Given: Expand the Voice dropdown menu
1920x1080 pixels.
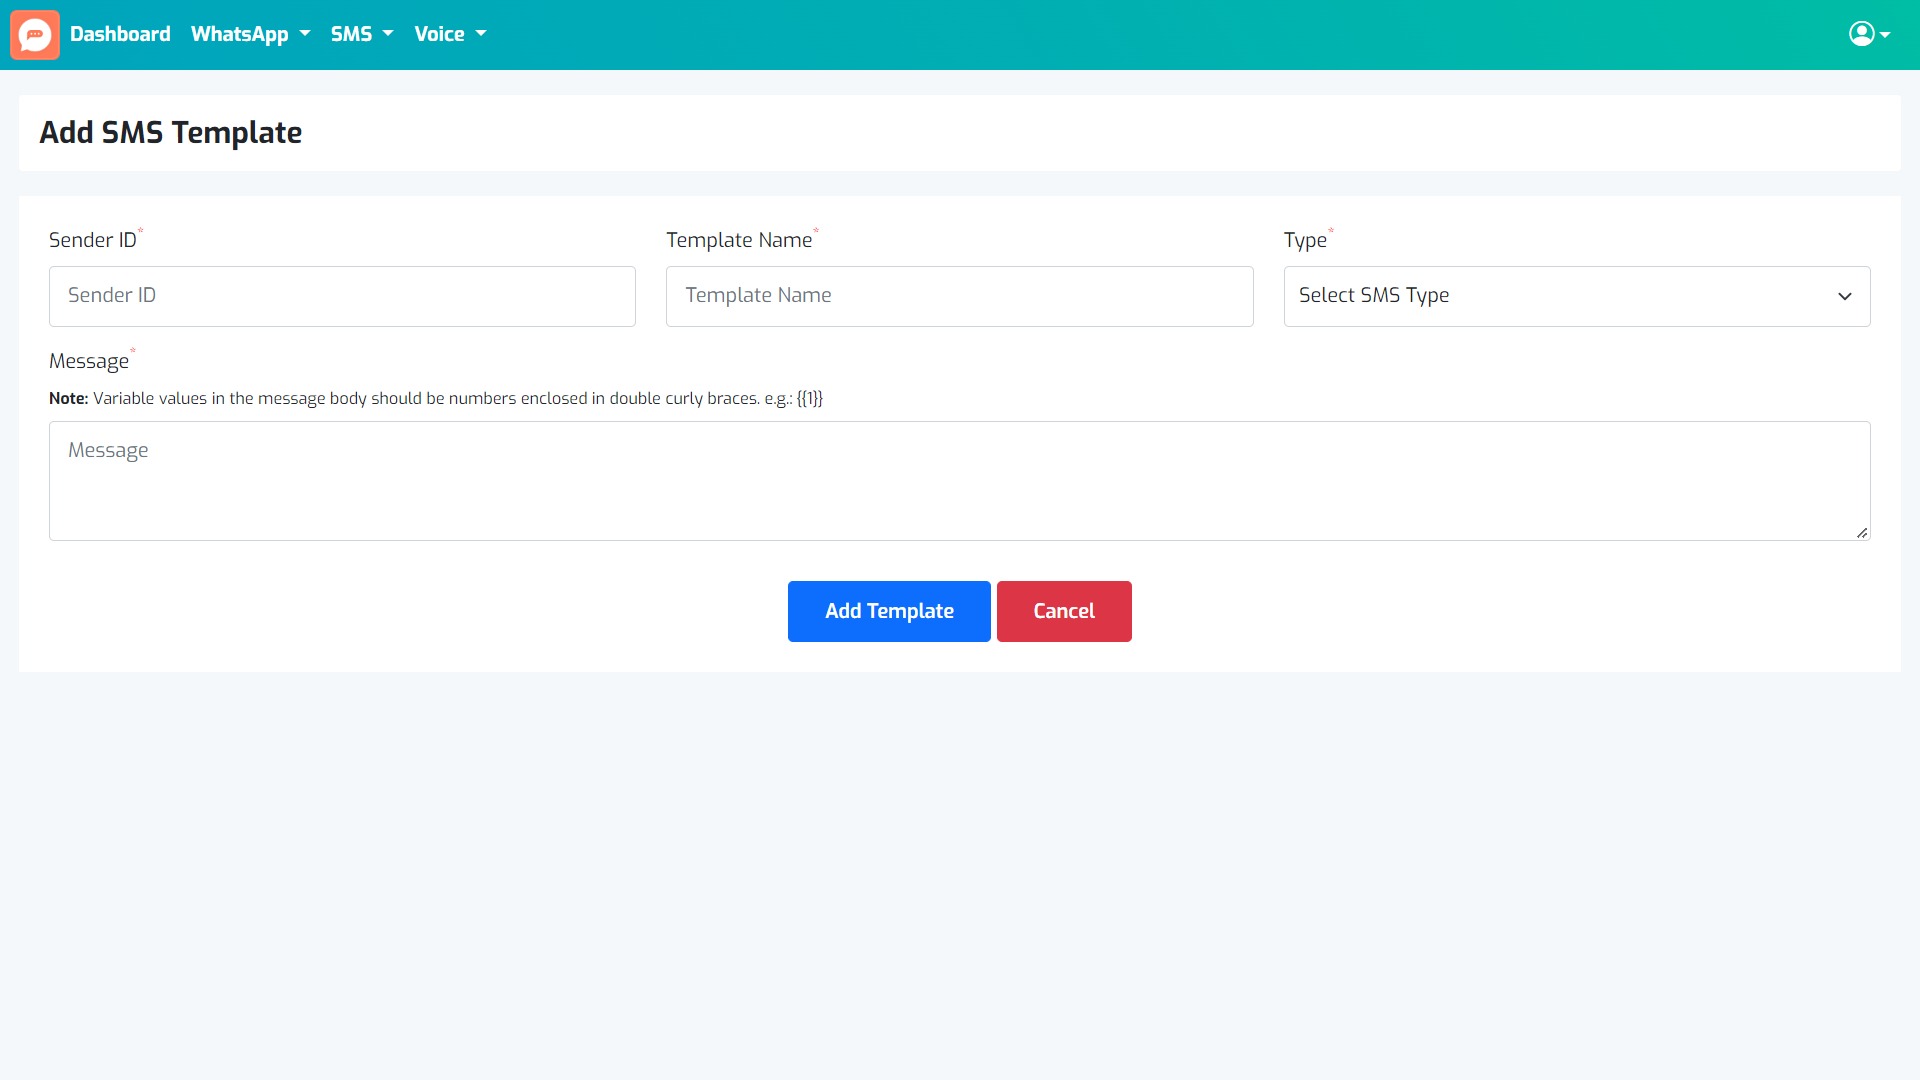Looking at the screenshot, I should point(450,34).
